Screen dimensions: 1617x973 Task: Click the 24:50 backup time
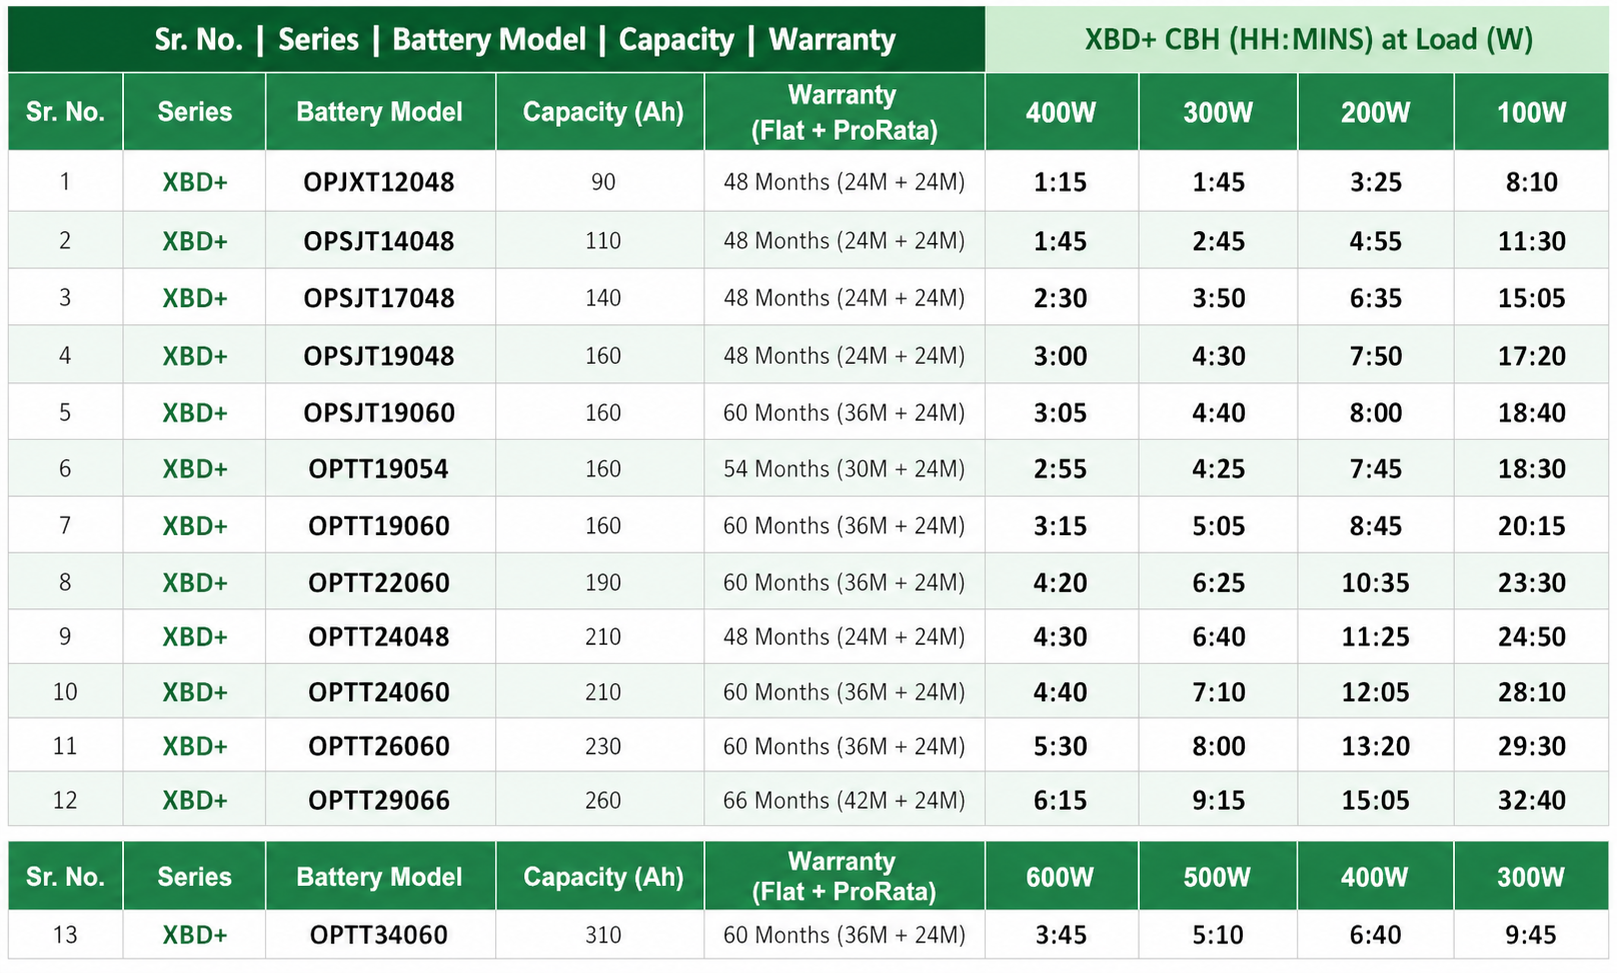click(1531, 637)
